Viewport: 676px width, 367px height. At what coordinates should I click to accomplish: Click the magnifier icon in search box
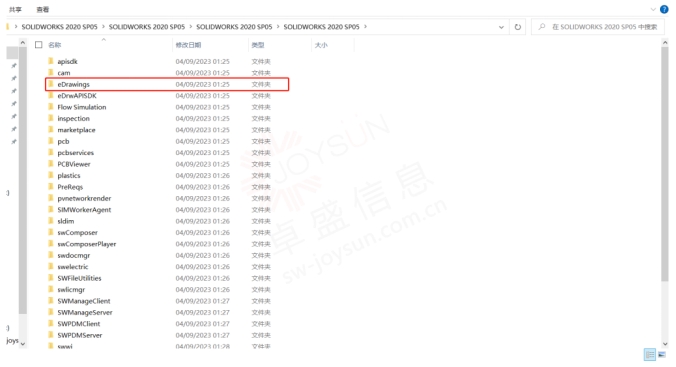click(542, 27)
